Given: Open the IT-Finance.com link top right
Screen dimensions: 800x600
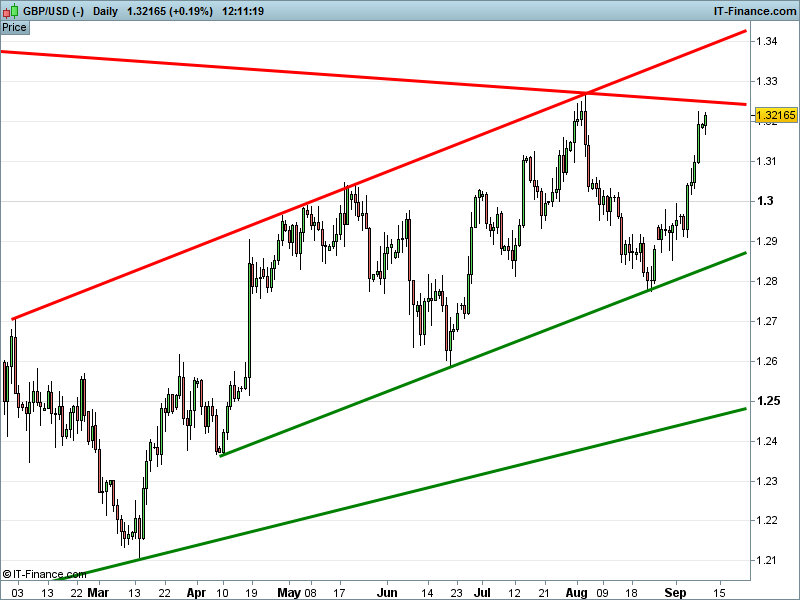Looking at the screenshot, I should (755, 11).
